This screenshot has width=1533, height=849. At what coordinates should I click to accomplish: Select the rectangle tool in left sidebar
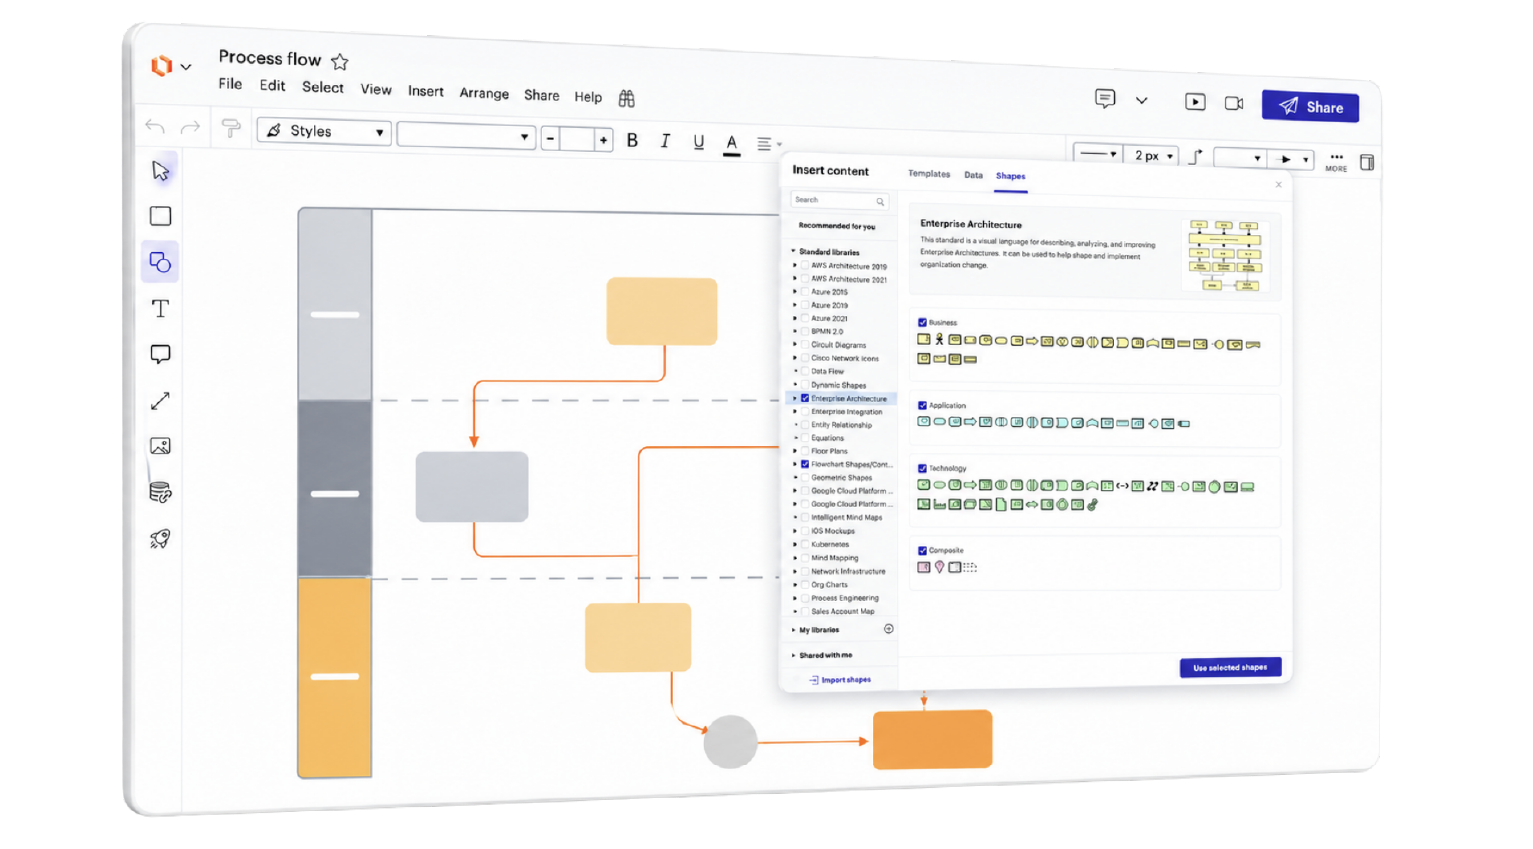tap(160, 216)
